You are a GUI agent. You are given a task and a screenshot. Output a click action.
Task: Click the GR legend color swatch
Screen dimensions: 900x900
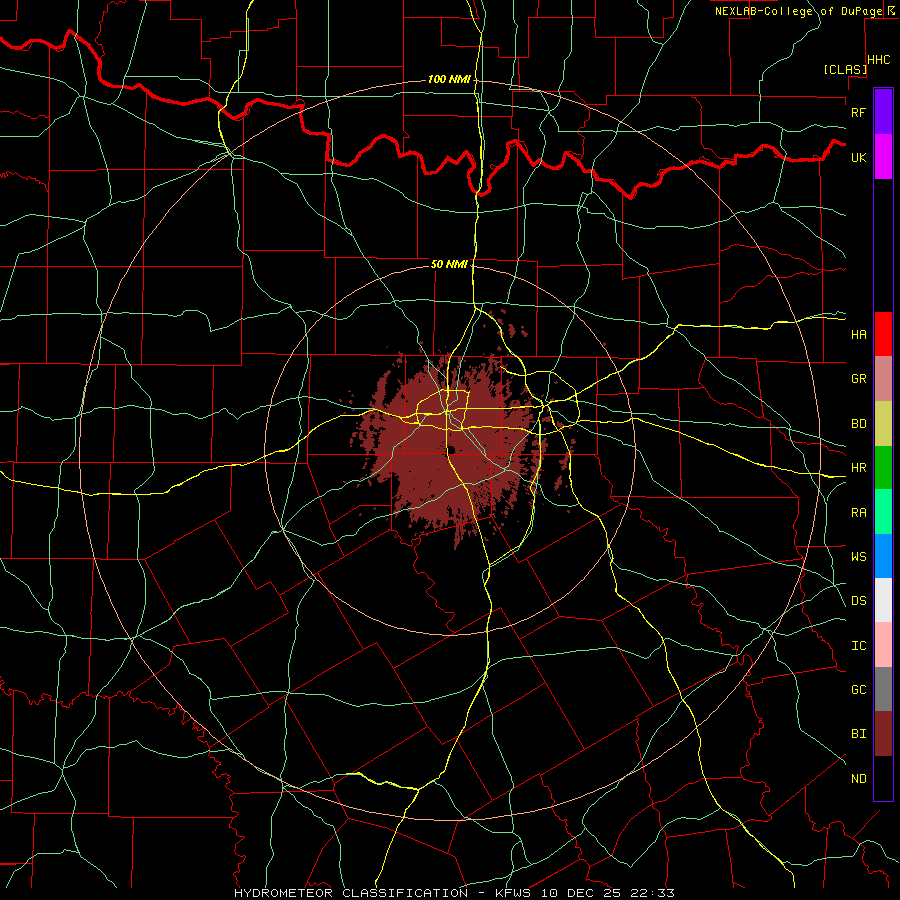tap(883, 379)
